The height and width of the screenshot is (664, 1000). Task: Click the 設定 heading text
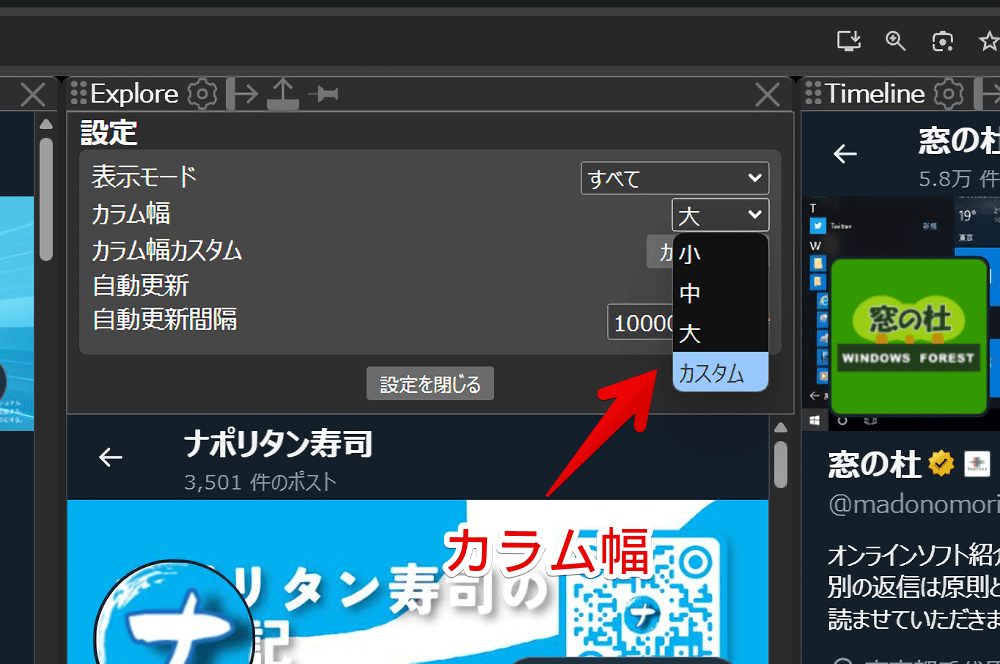point(109,133)
